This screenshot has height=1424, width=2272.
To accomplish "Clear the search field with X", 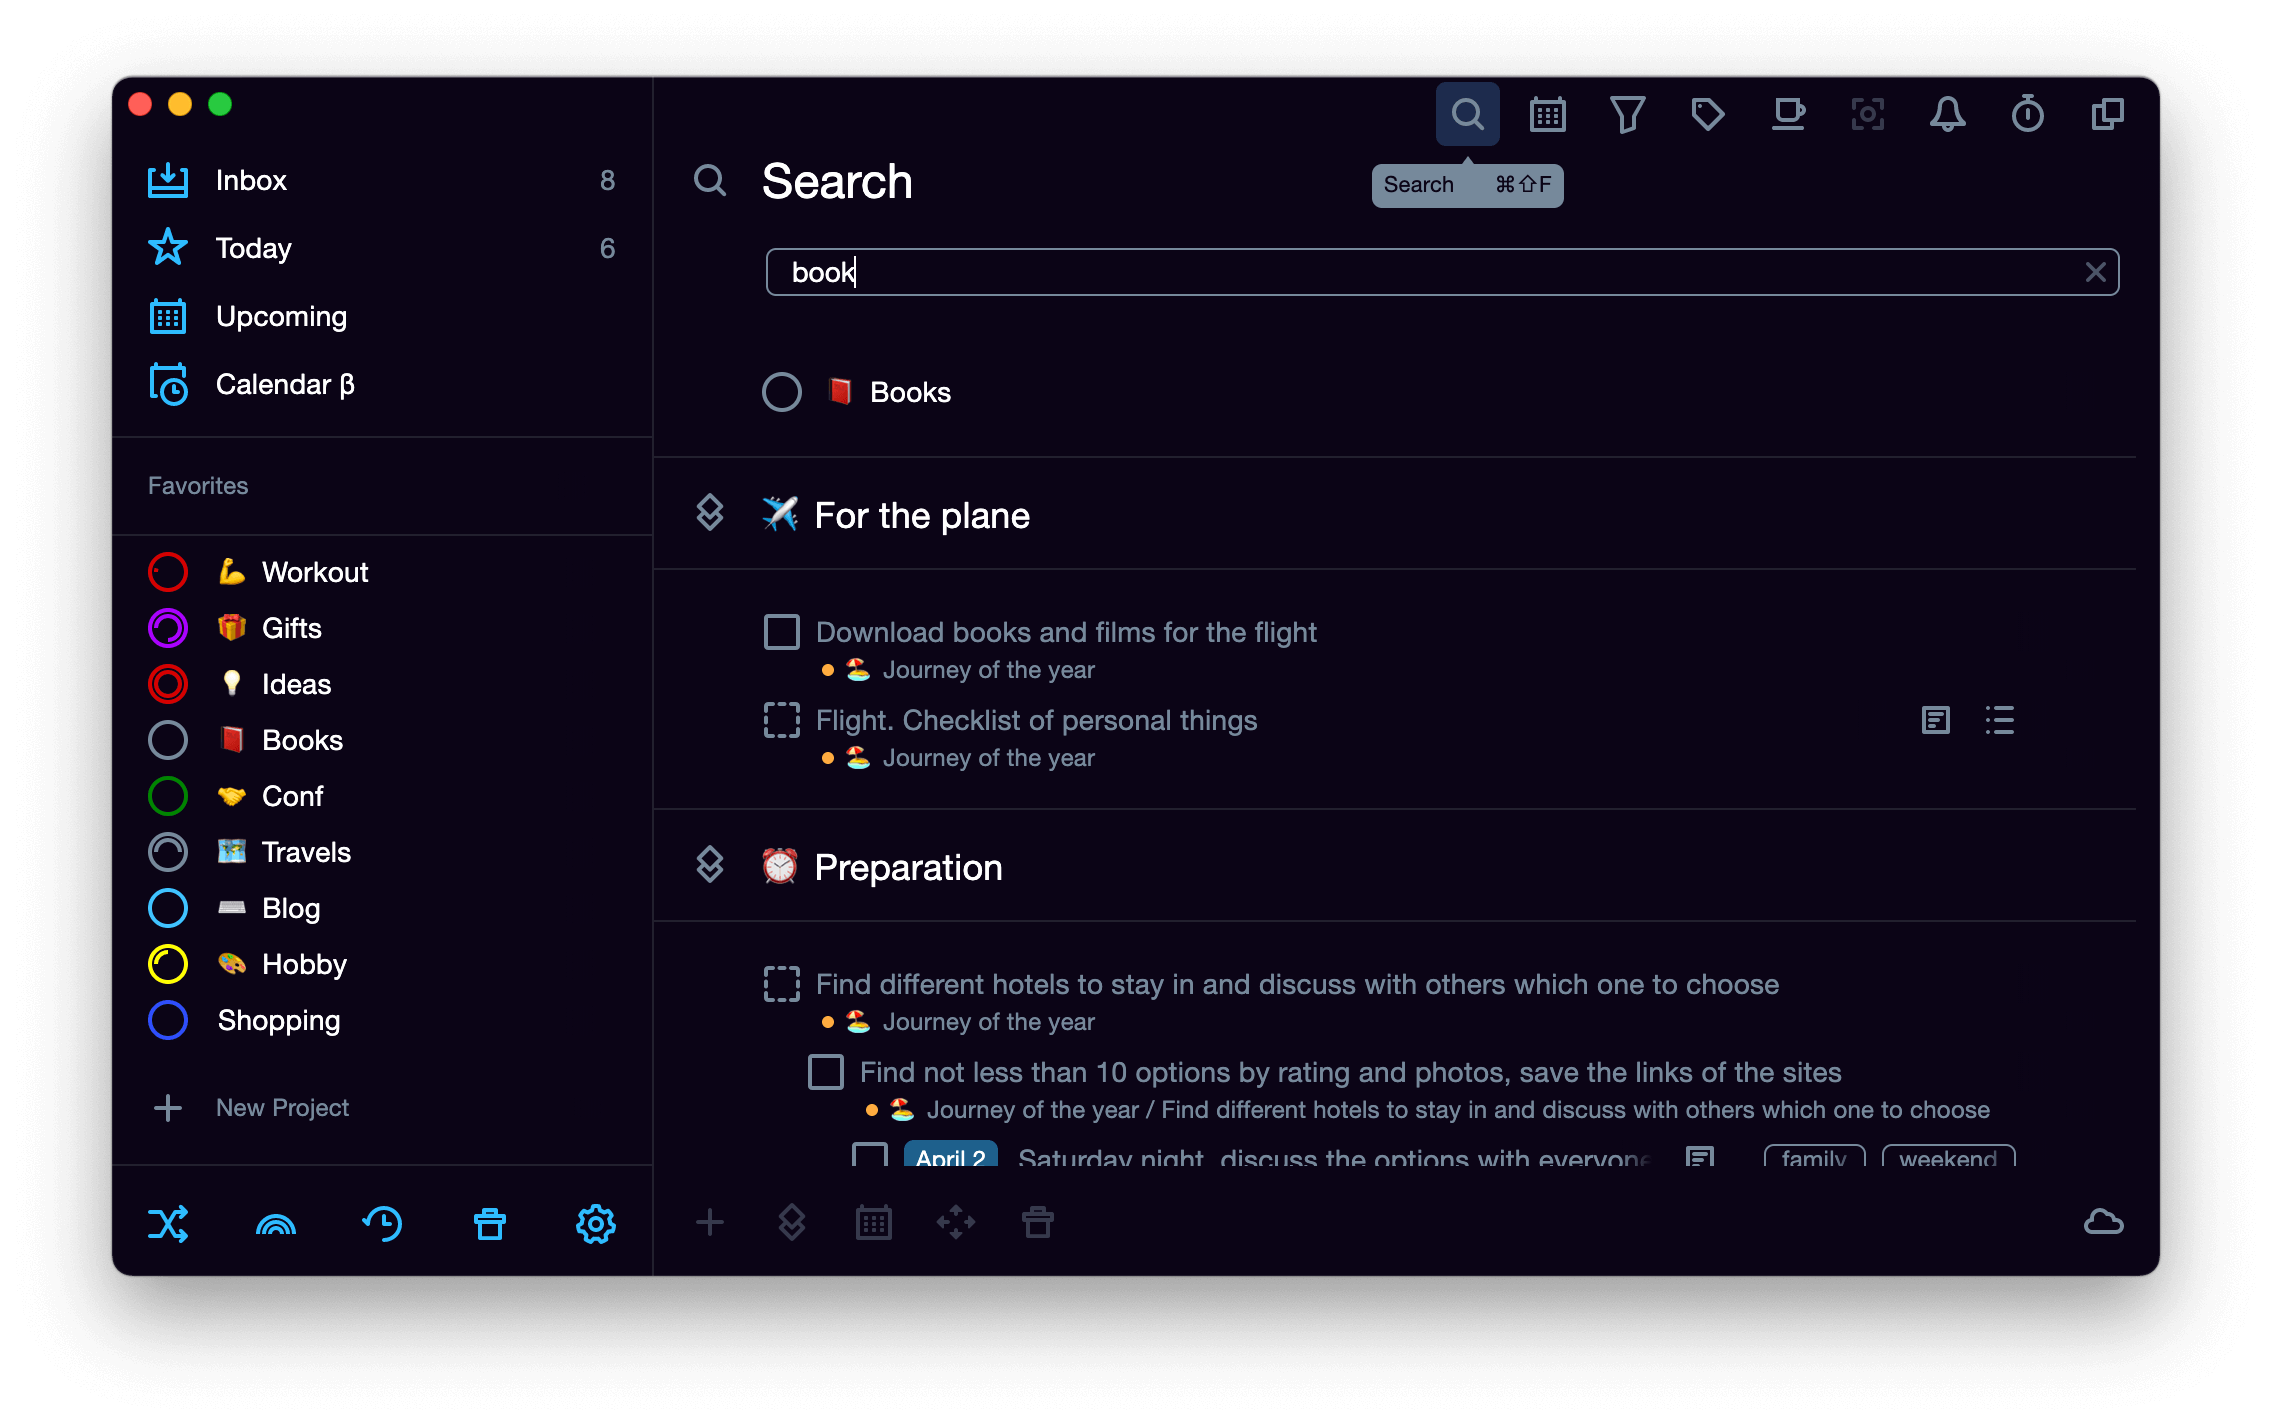I will (x=2096, y=272).
